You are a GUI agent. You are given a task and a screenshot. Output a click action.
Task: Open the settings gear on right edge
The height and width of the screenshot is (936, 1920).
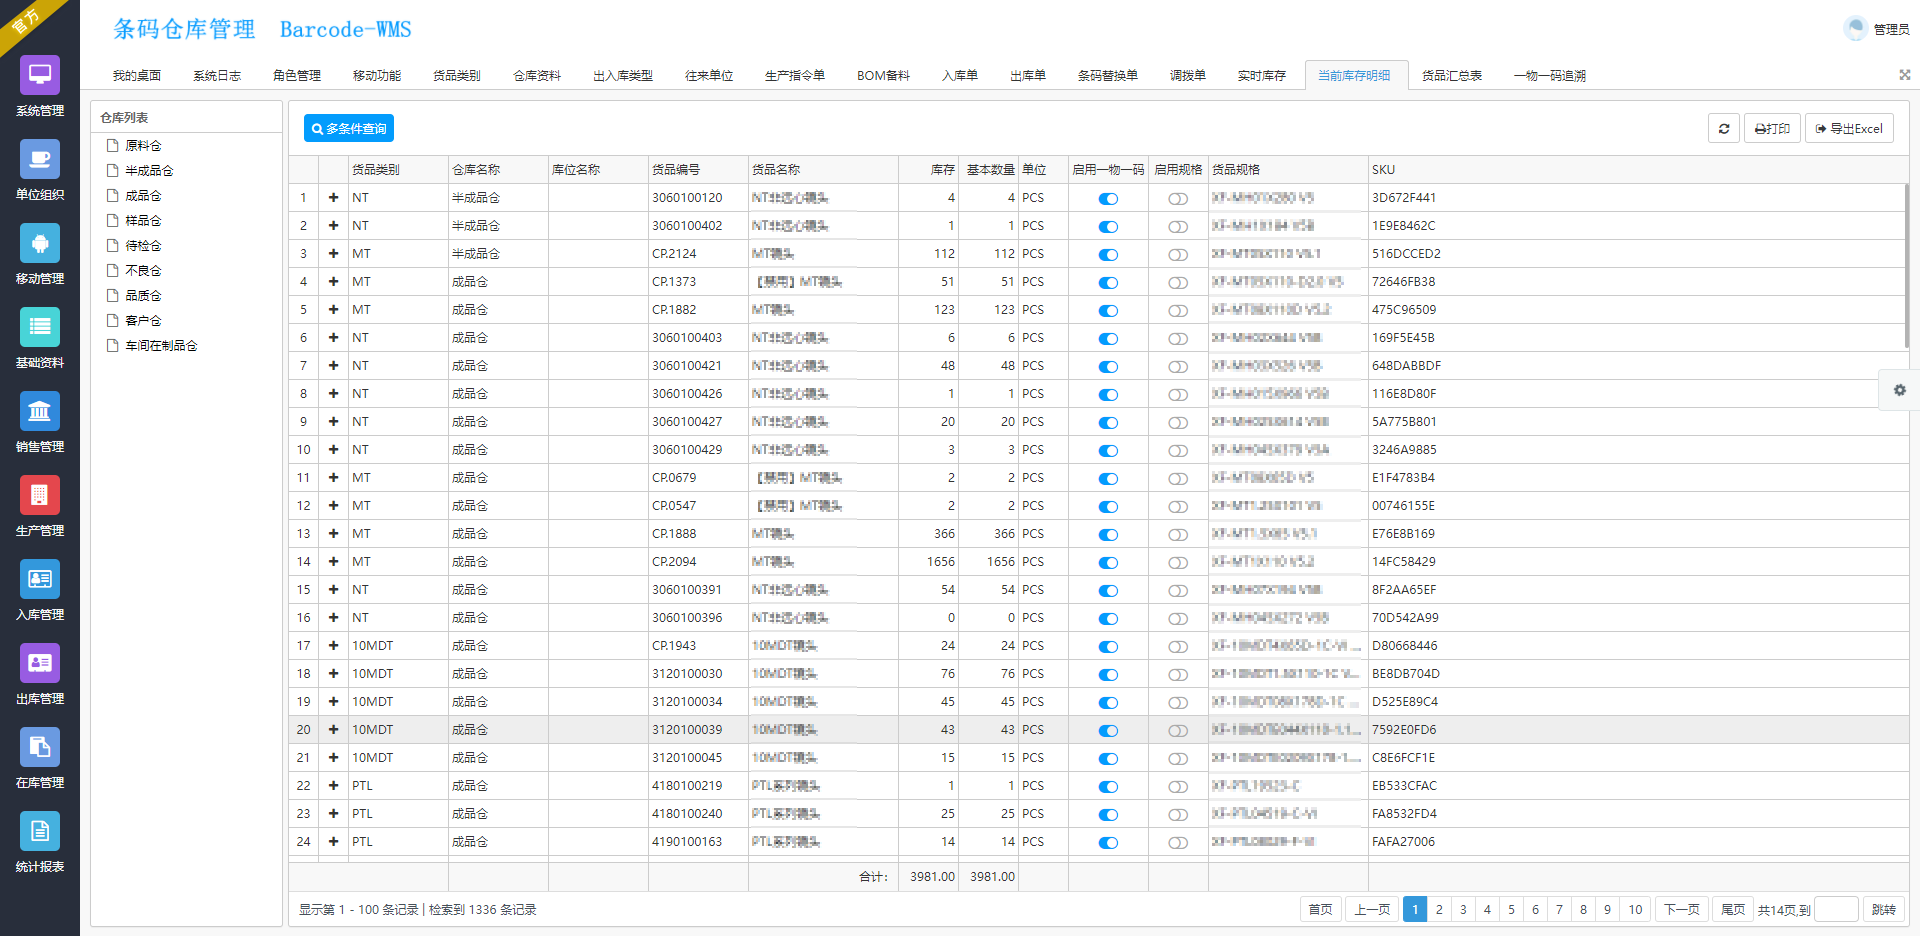coord(1899,390)
